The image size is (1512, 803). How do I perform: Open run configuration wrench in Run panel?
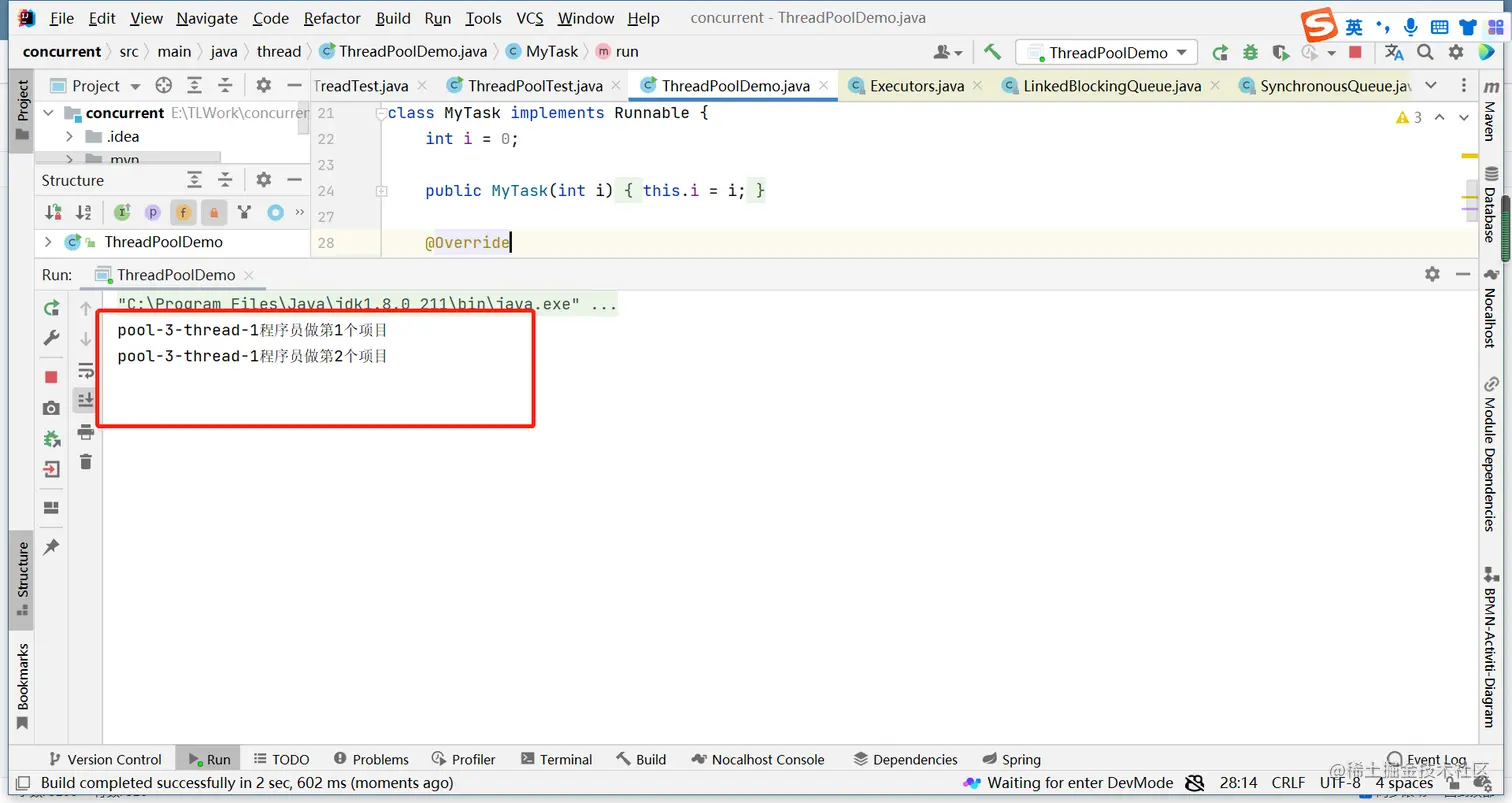coord(51,339)
